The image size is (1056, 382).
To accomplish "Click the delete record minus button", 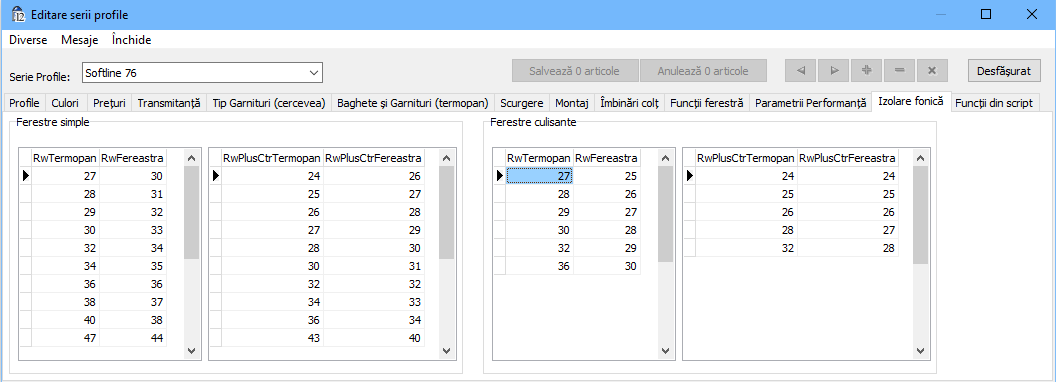I will 900,70.
